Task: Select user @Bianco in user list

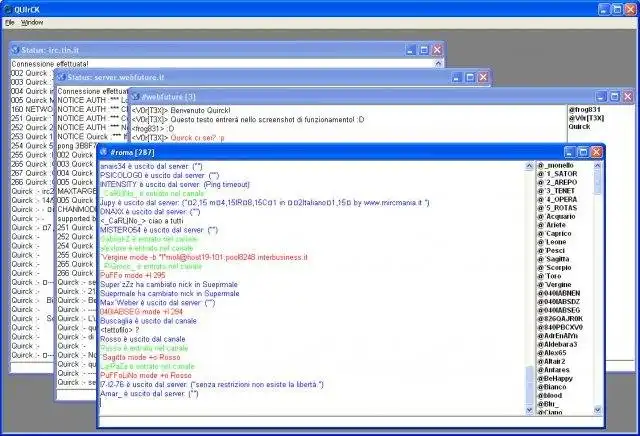Action: click(x=552, y=387)
